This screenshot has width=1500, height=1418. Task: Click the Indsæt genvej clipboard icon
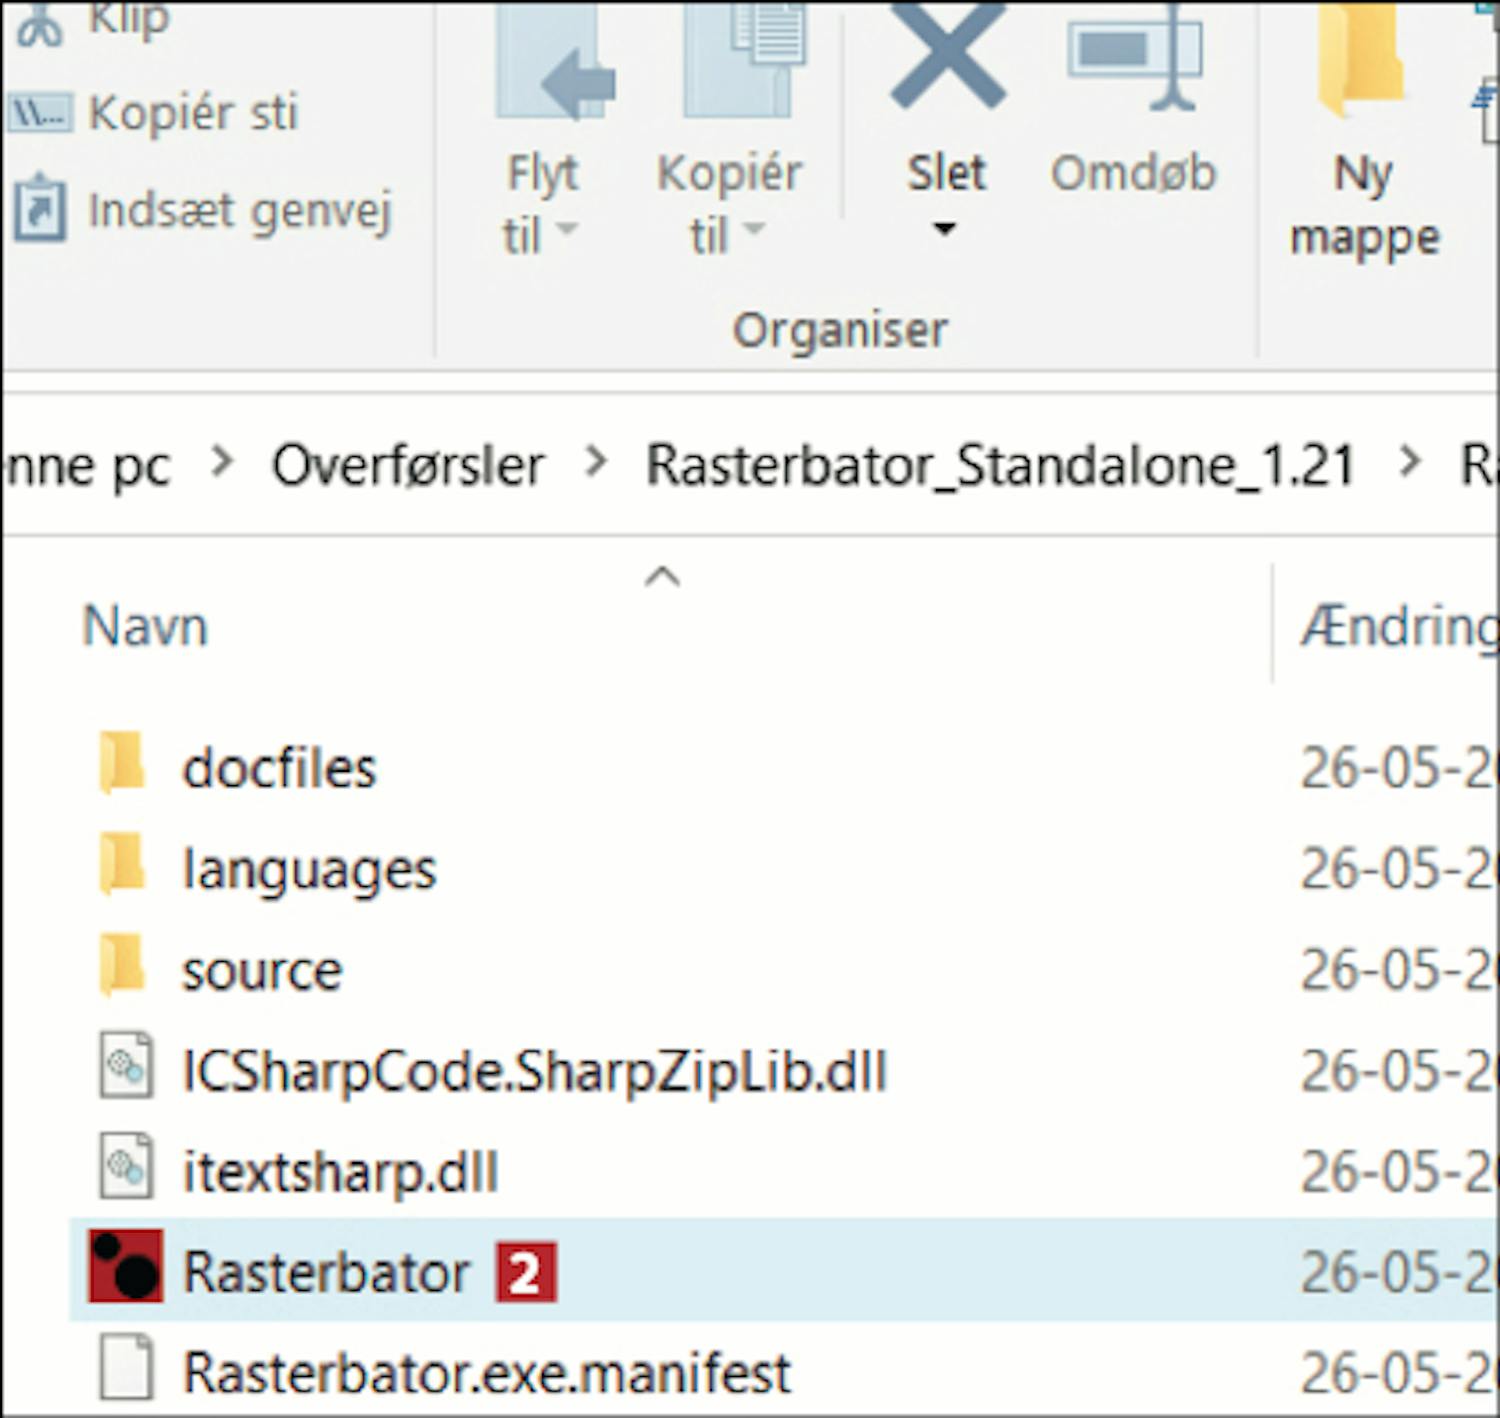40,209
